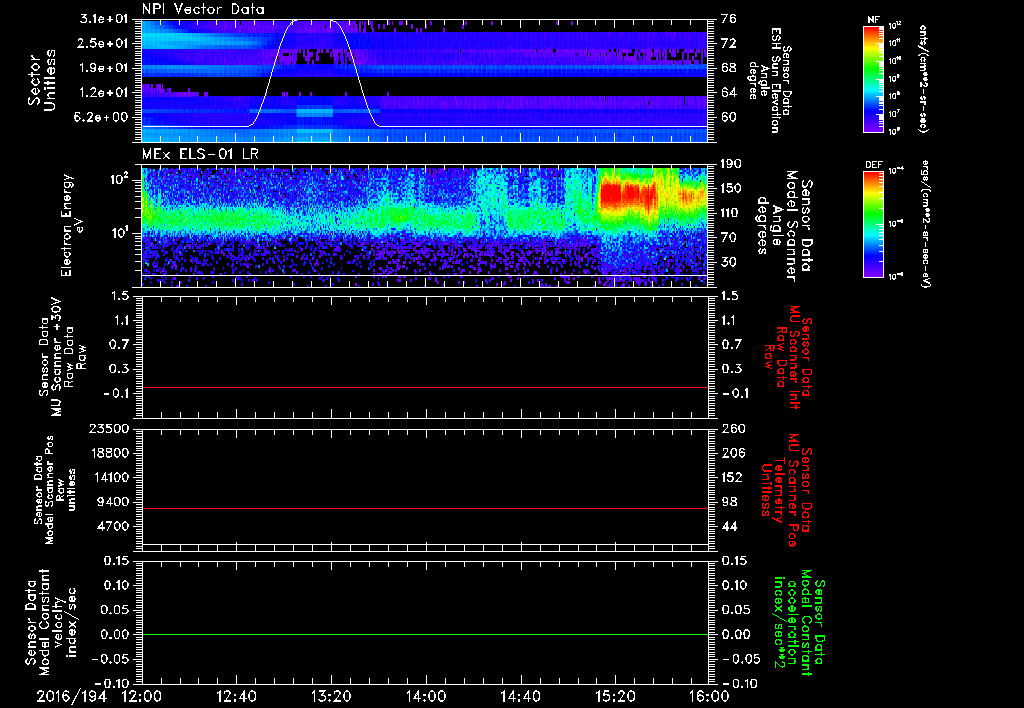
Task: Click the NF rainbow color bar
Action: tap(873, 78)
